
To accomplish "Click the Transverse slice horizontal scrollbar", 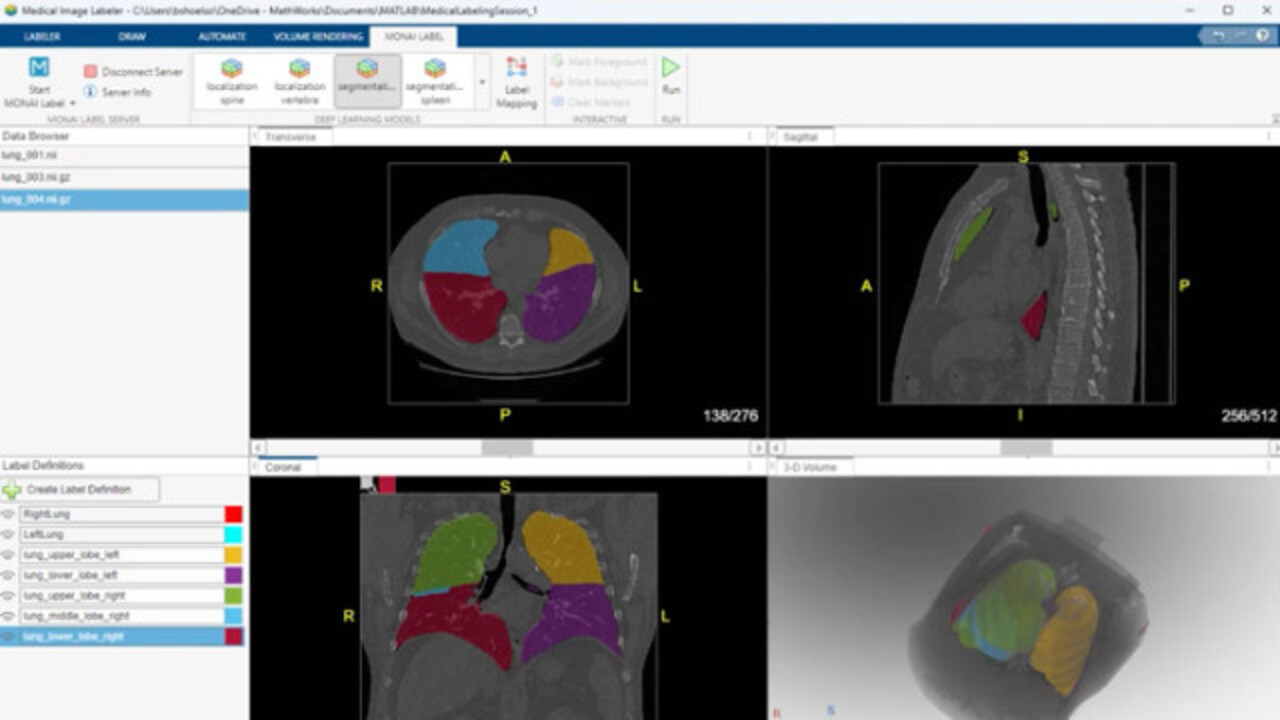I will point(507,448).
